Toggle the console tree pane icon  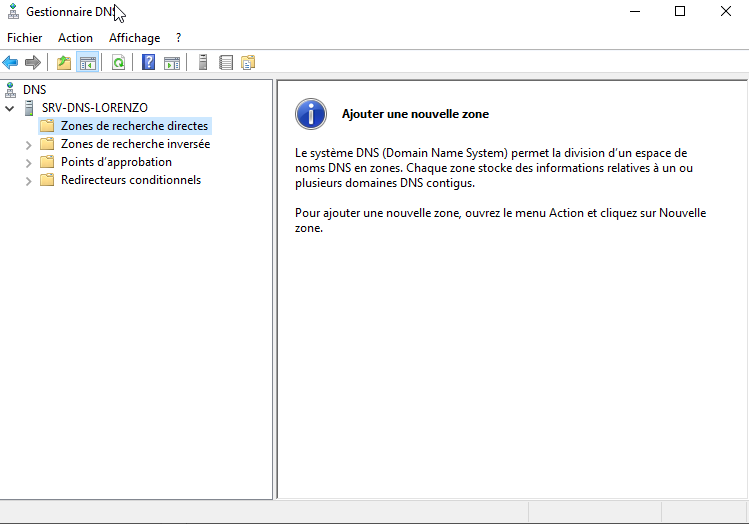pos(88,62)
